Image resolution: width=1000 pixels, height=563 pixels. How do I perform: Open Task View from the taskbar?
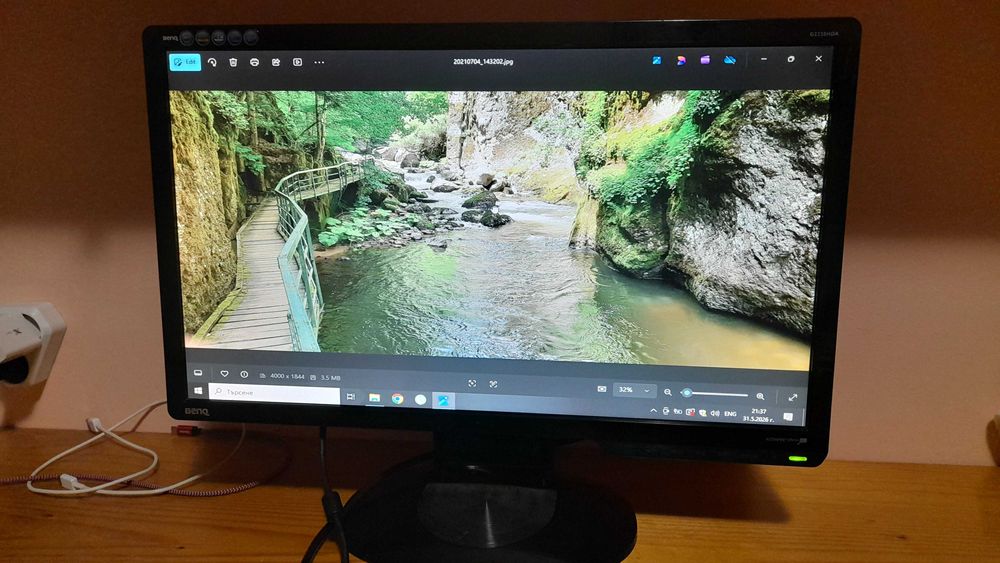pos(351,397)
